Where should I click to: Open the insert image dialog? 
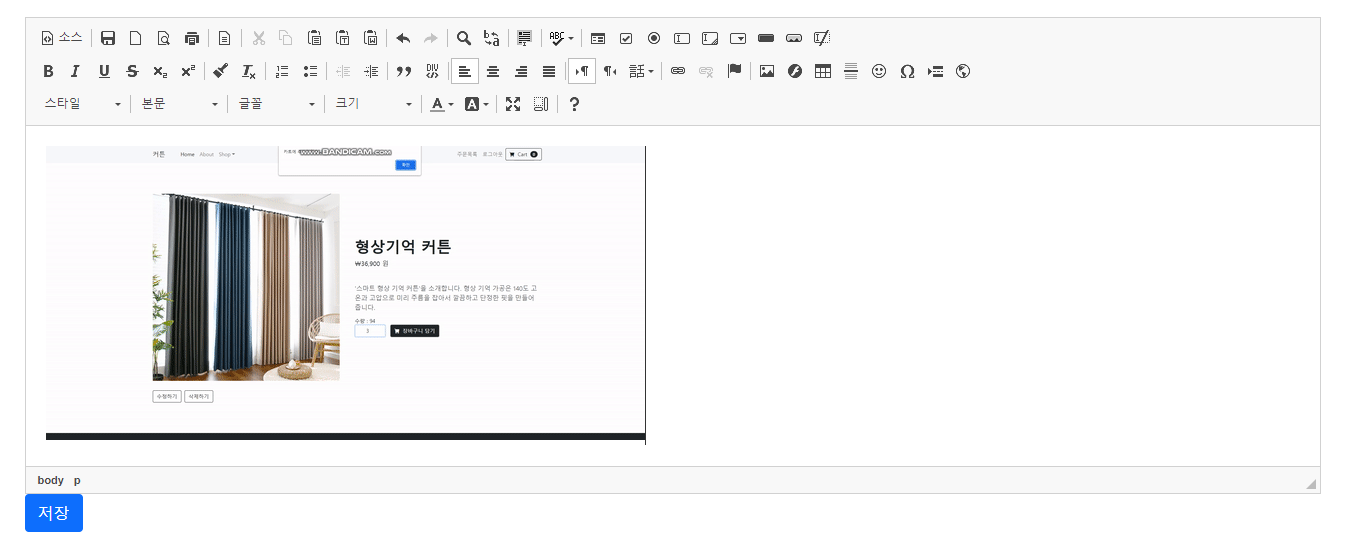coord(767,71)
